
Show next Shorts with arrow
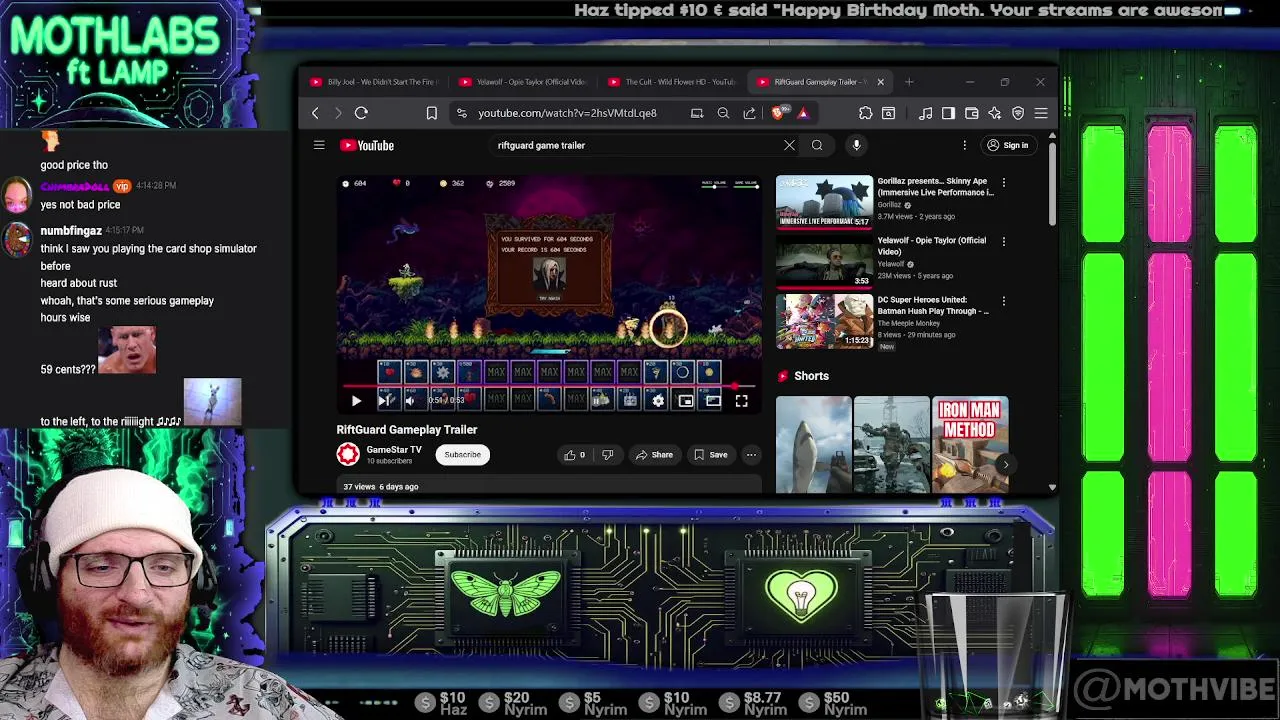tap(1005, 464)
